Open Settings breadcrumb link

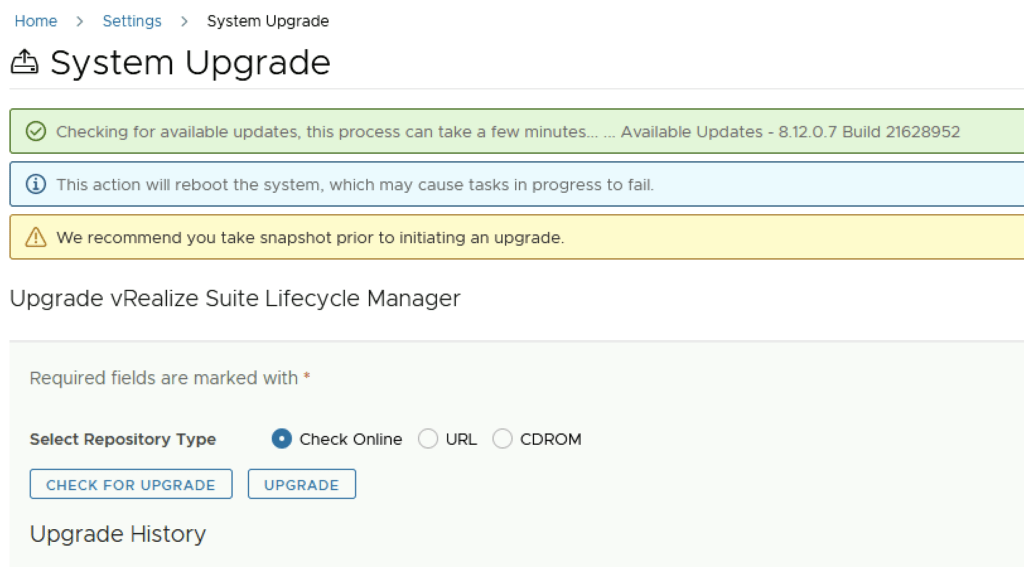click(x=131, y=21)
